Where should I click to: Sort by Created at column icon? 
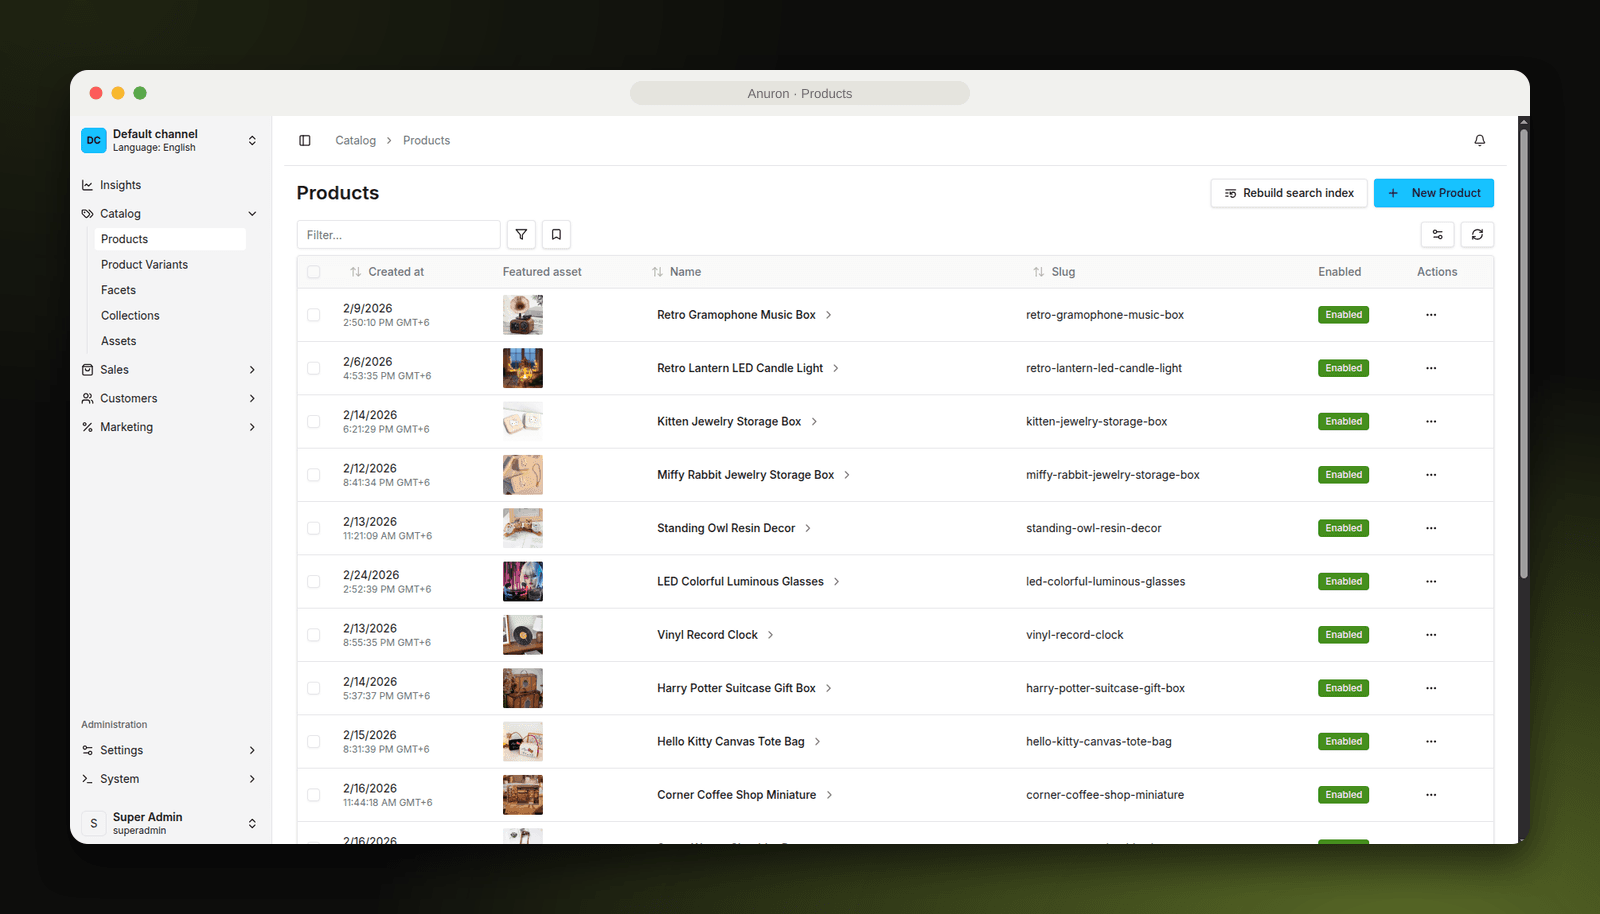click(355, 272)
